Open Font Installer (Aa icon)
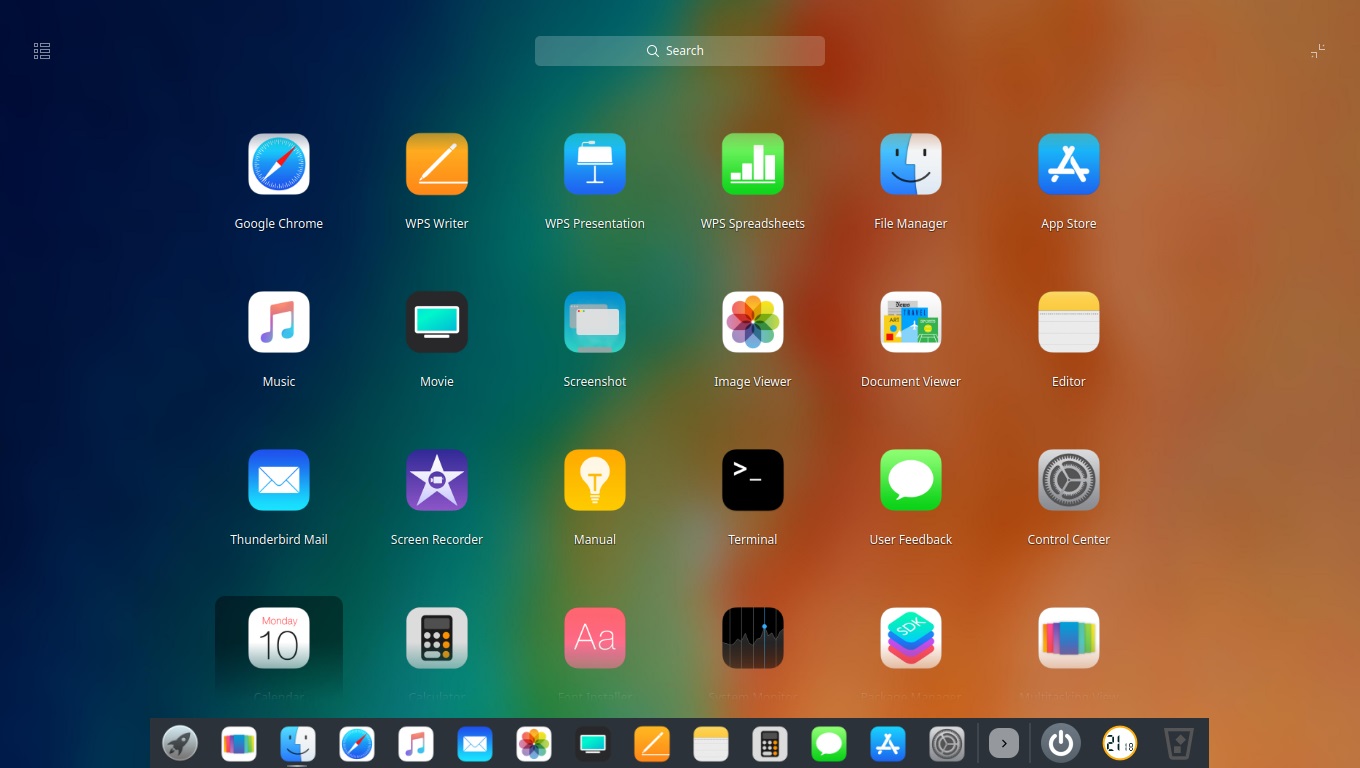 click(595, 638)
